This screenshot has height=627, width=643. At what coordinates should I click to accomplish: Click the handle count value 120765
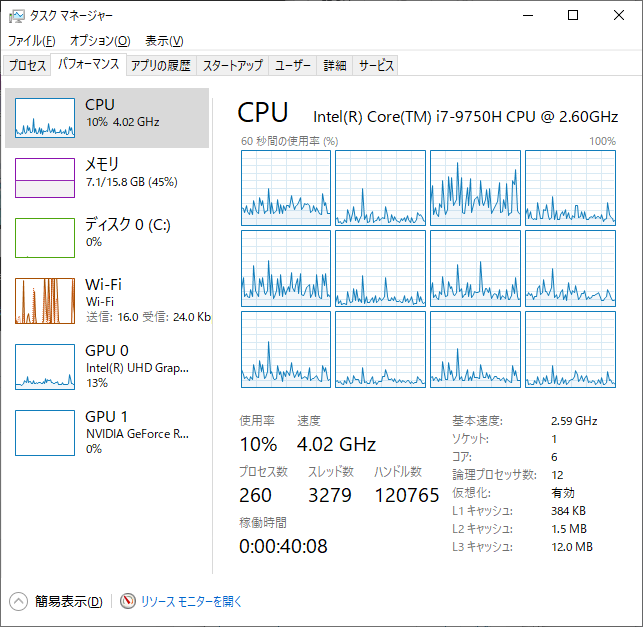(407, 495)
